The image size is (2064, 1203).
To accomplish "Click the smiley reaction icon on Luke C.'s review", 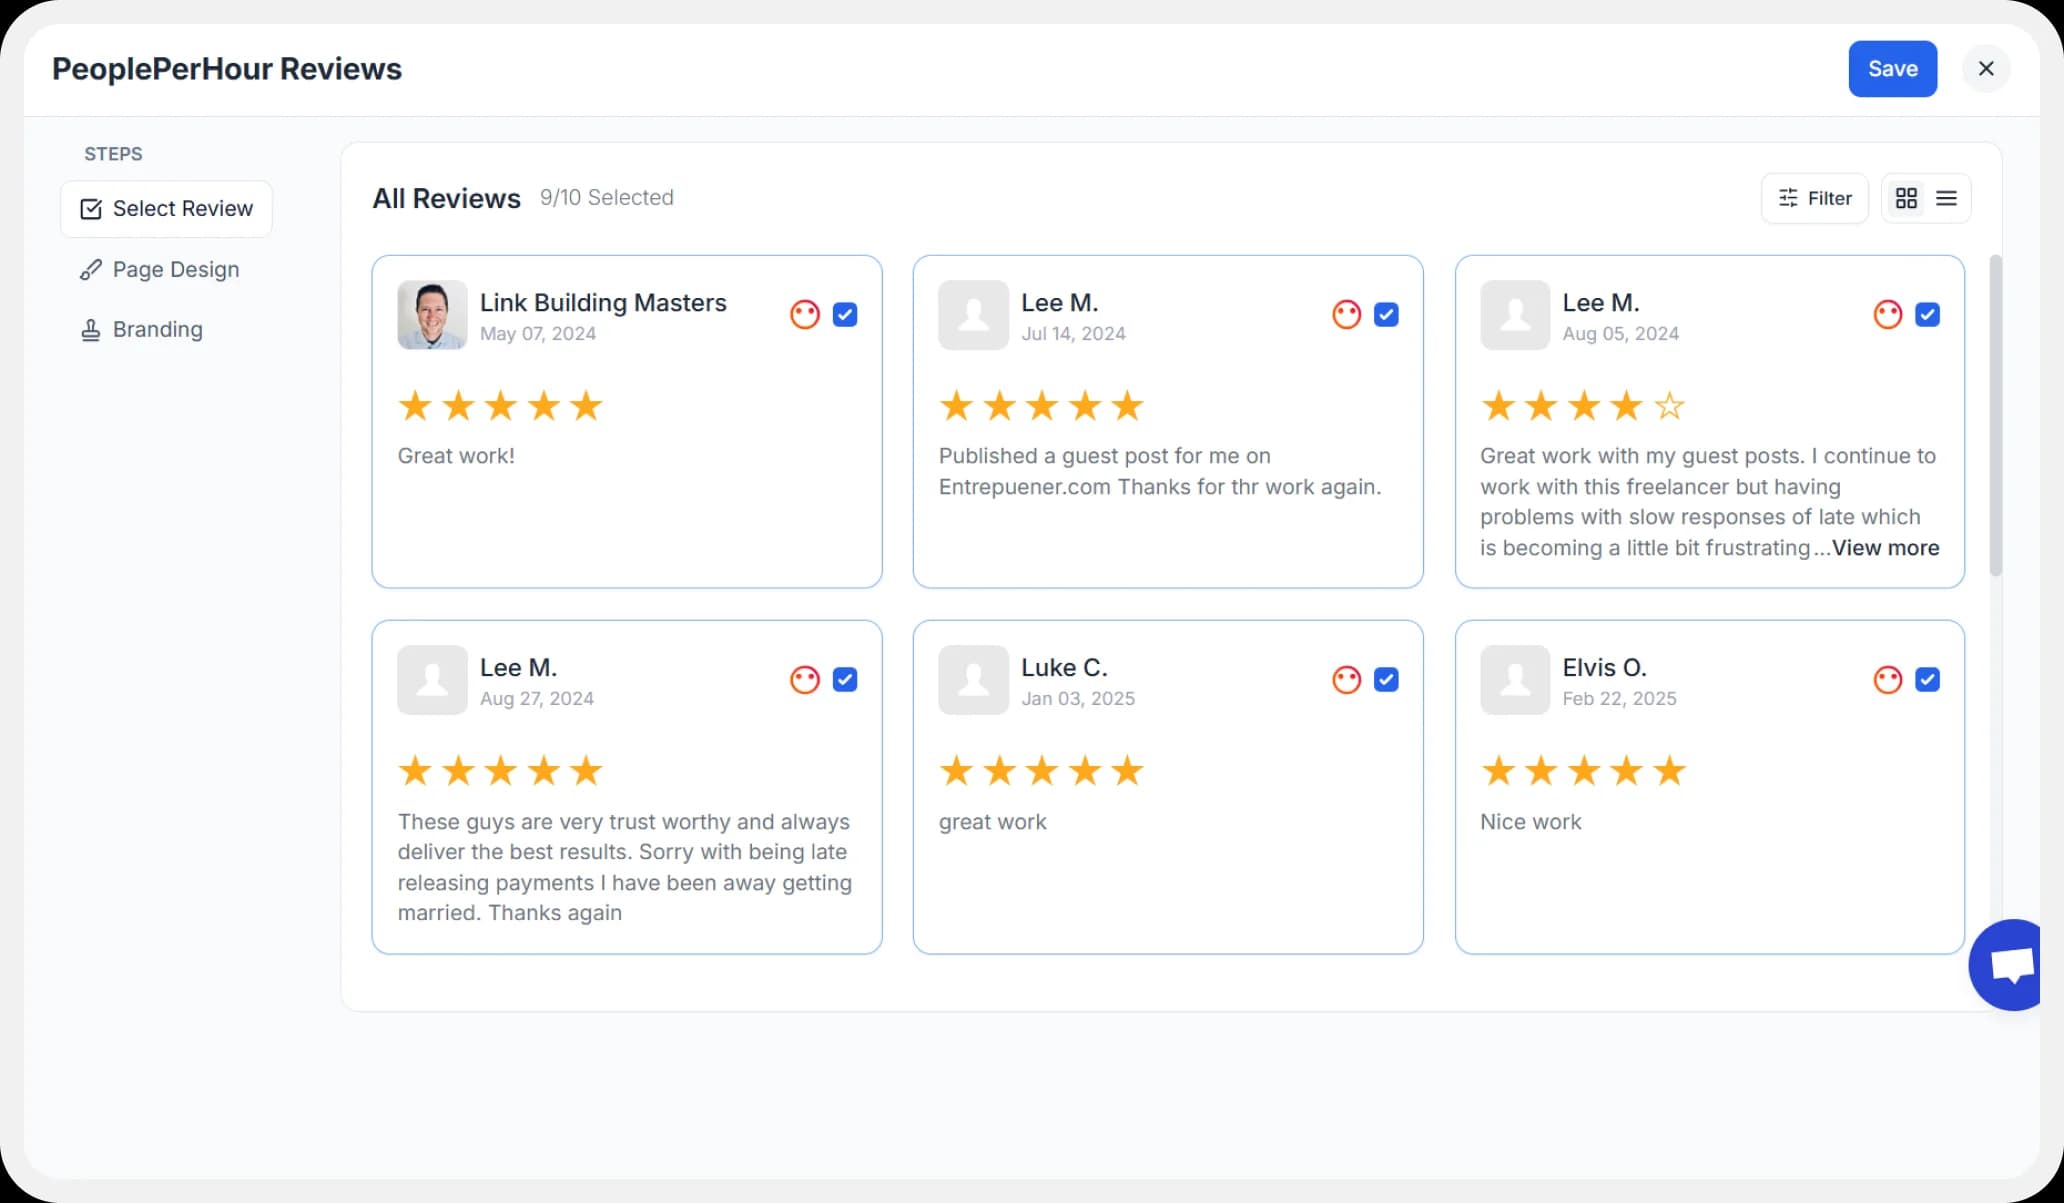I will click(x=1346, y=679).
